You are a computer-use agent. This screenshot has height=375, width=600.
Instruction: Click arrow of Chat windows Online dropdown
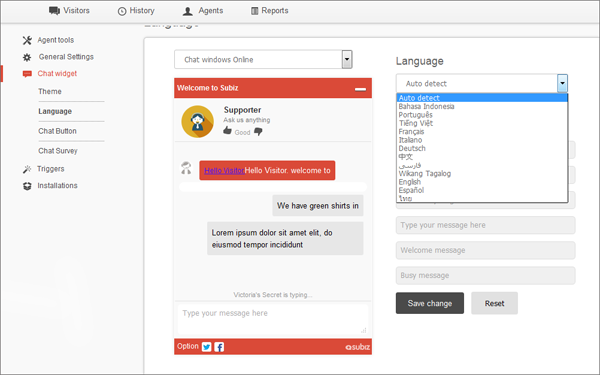[347, 60]
